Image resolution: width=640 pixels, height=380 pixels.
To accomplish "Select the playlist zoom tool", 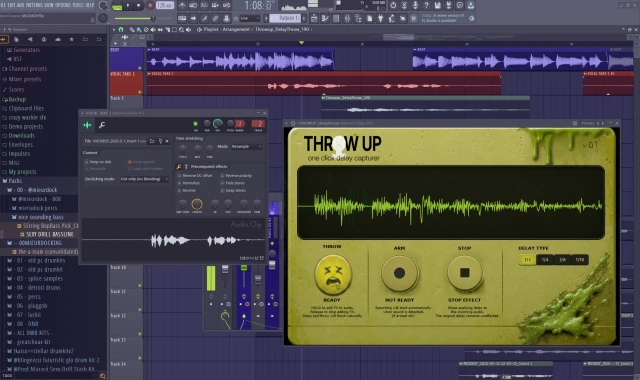I will [x=181, y=29].
